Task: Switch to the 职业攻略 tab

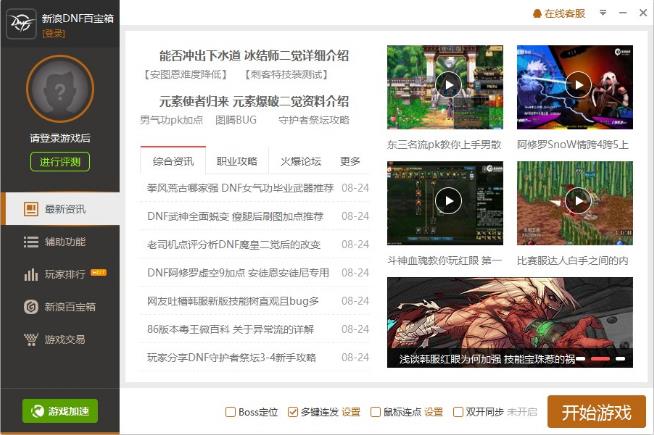Action: pos(237,161)
